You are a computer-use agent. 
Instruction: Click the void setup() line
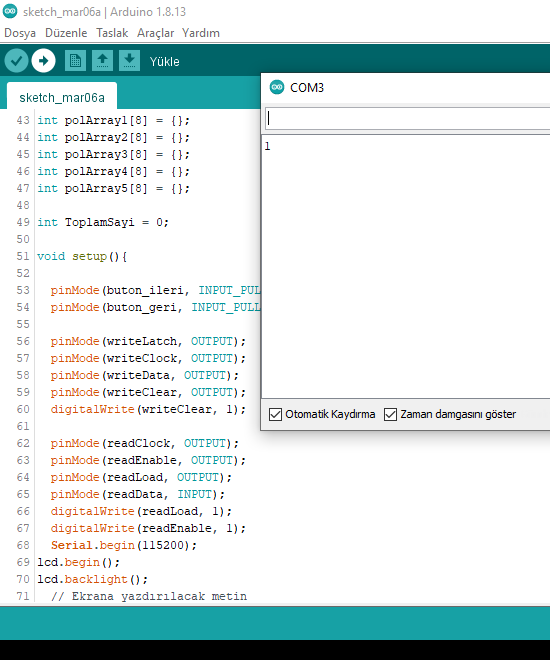click(x=82, y=256)
